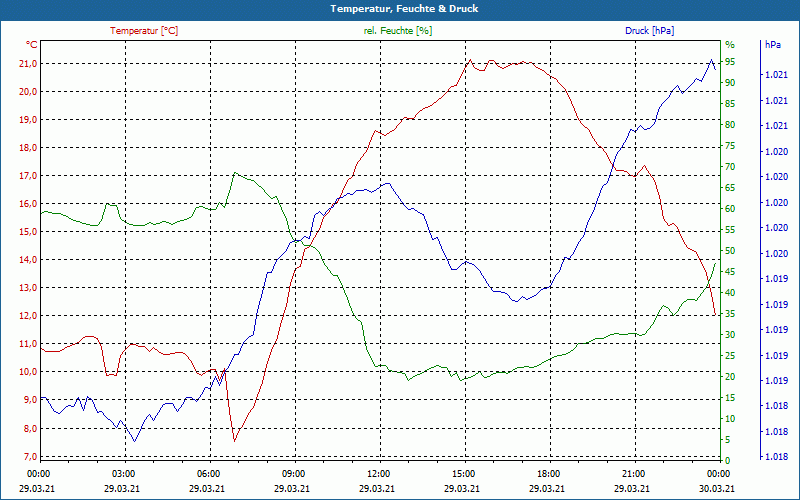The height and width of the screenshot is (500, 800).
Task: Click the 13,0 temperature axis tick
Action: (28, 288)
